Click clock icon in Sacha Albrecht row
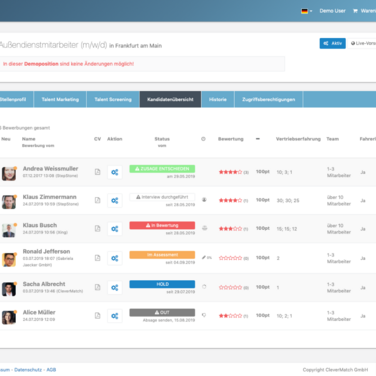This screenshot has height=376, width=376. click(204, 287)
